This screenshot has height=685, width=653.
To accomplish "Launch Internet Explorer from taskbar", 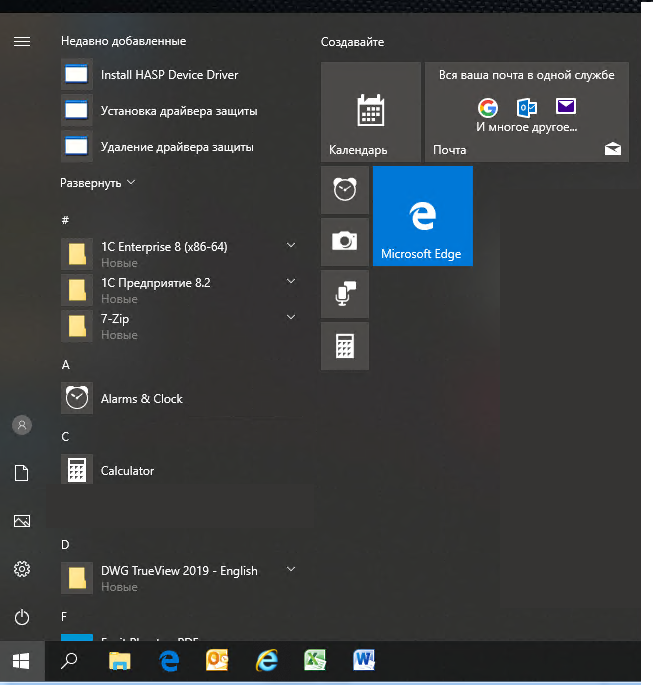I will (x=266, y=661).
